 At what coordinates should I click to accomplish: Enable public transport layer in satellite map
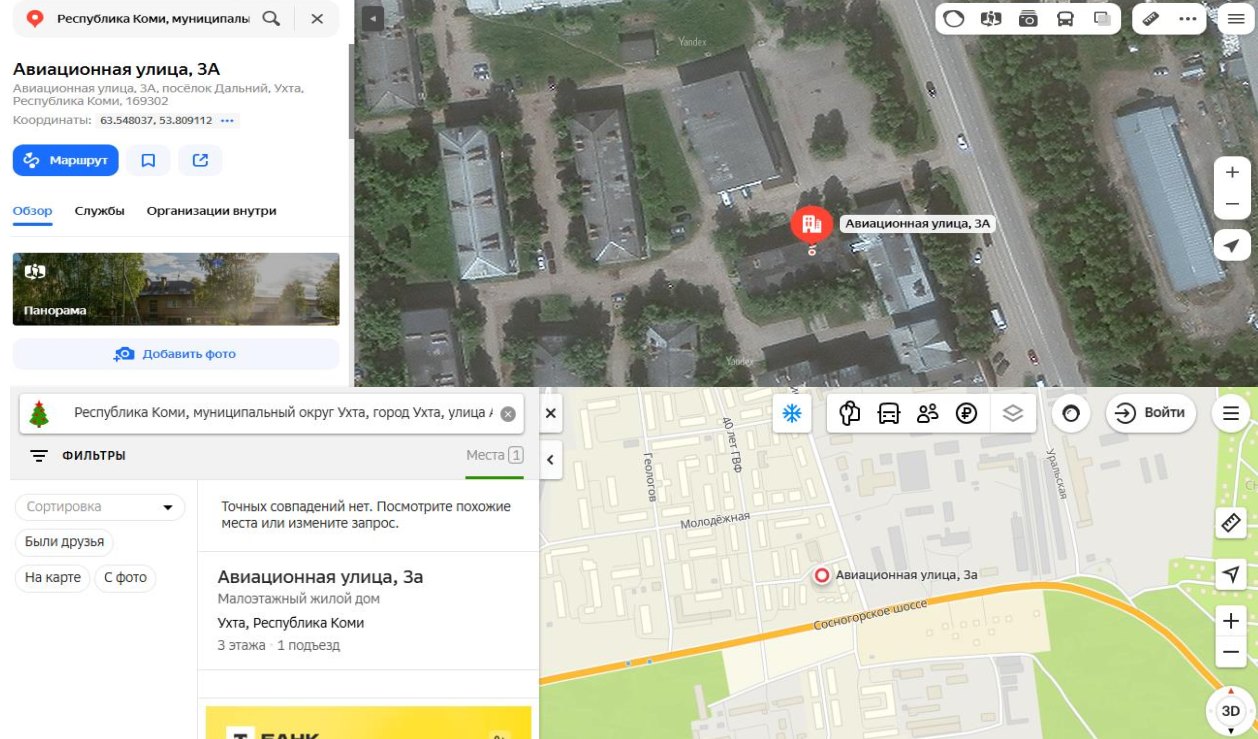1065,19
